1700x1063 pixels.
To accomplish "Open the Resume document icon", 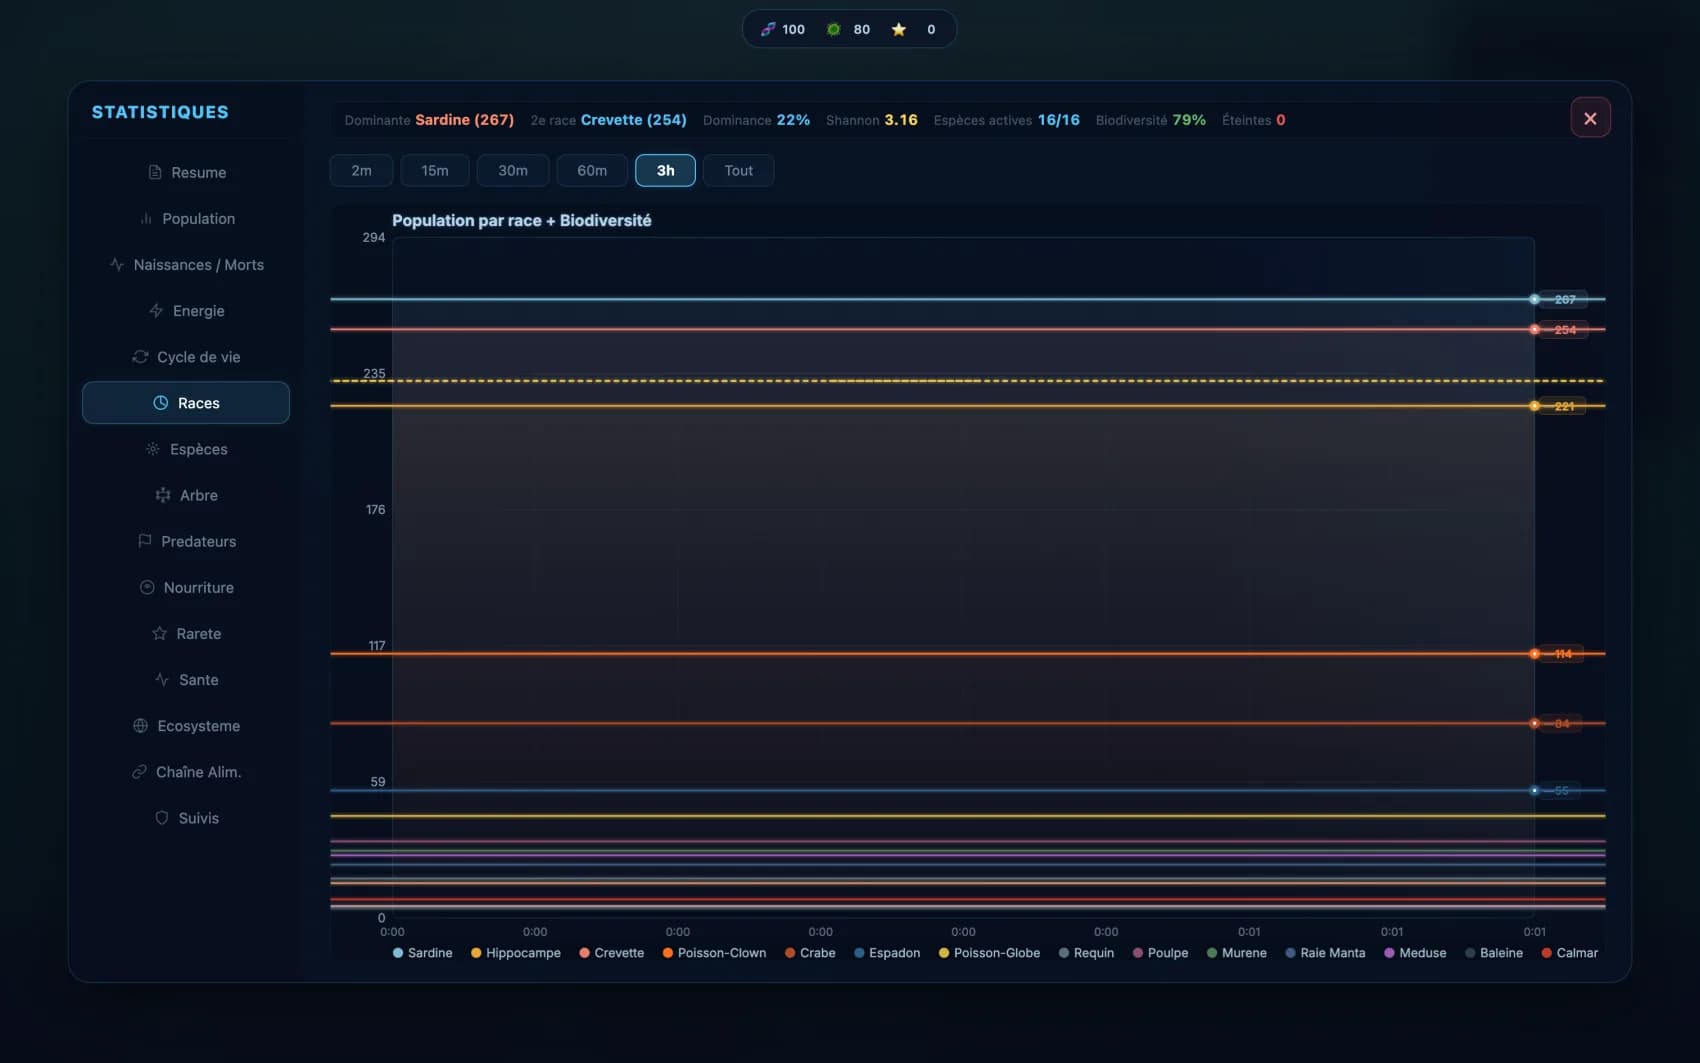I will pos(155,172).
